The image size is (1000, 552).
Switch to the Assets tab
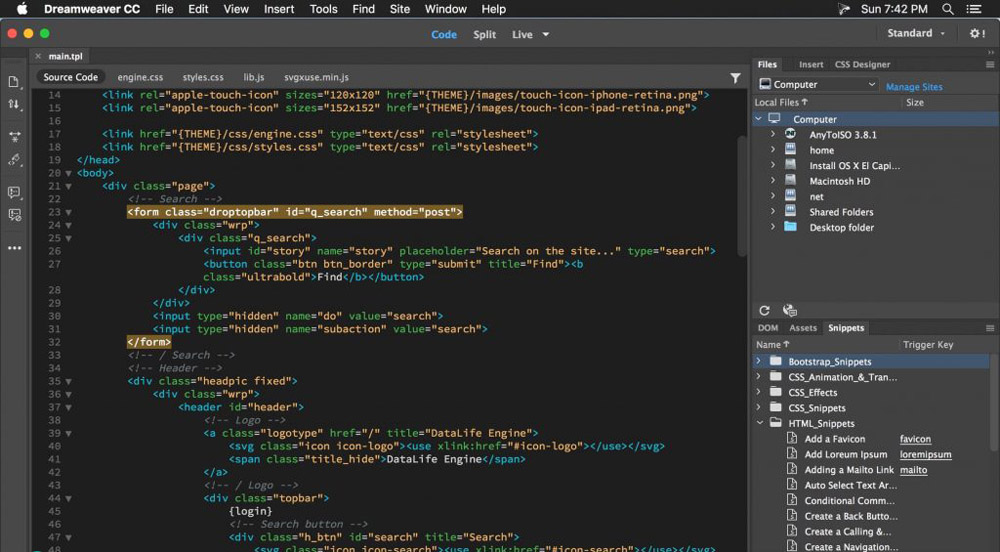click(803, 328)
